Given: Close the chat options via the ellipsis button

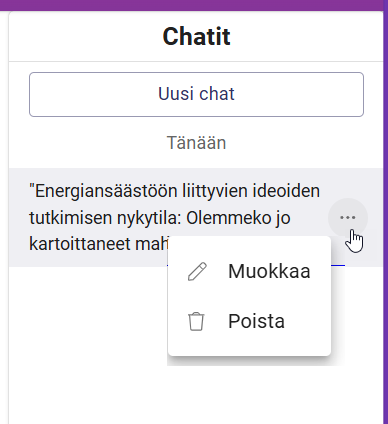Looking at the screenshot, I should point(348,218).
